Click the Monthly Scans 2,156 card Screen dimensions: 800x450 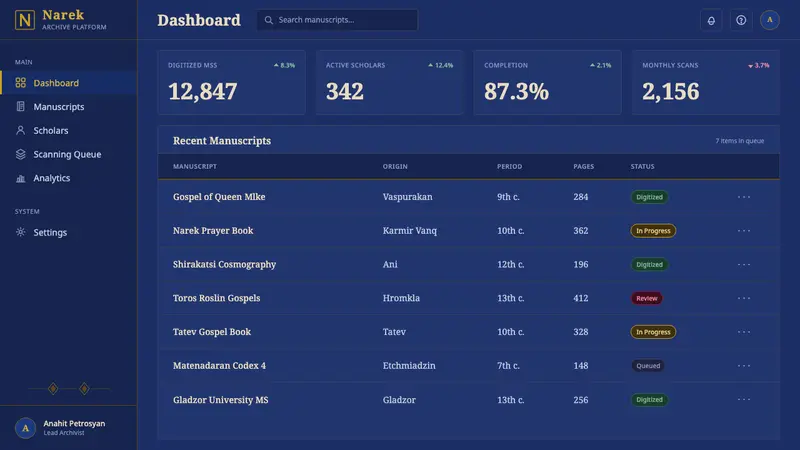point(706,82)
